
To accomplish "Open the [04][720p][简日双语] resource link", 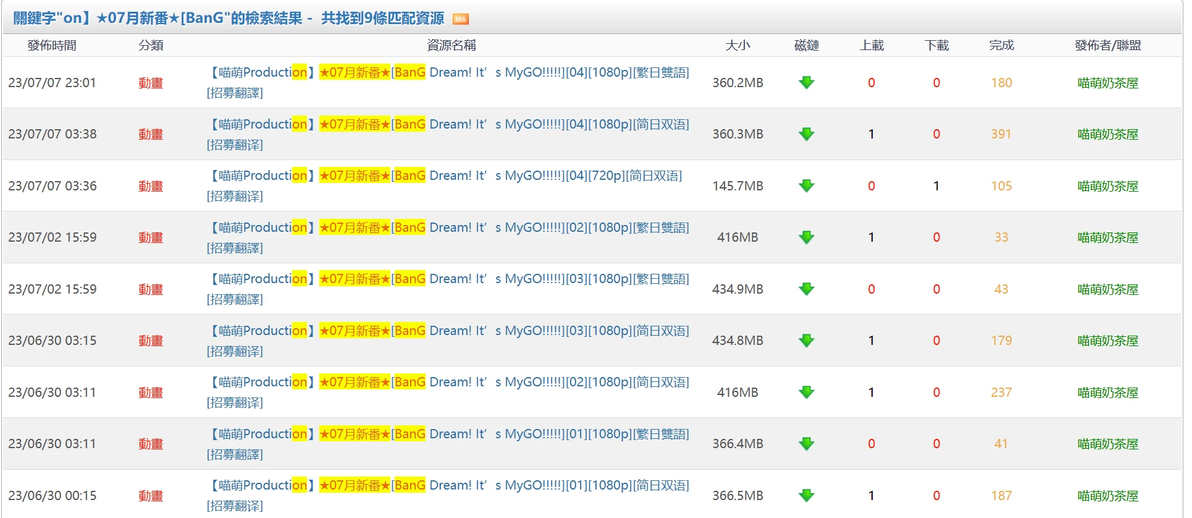I will click(445, 186).
